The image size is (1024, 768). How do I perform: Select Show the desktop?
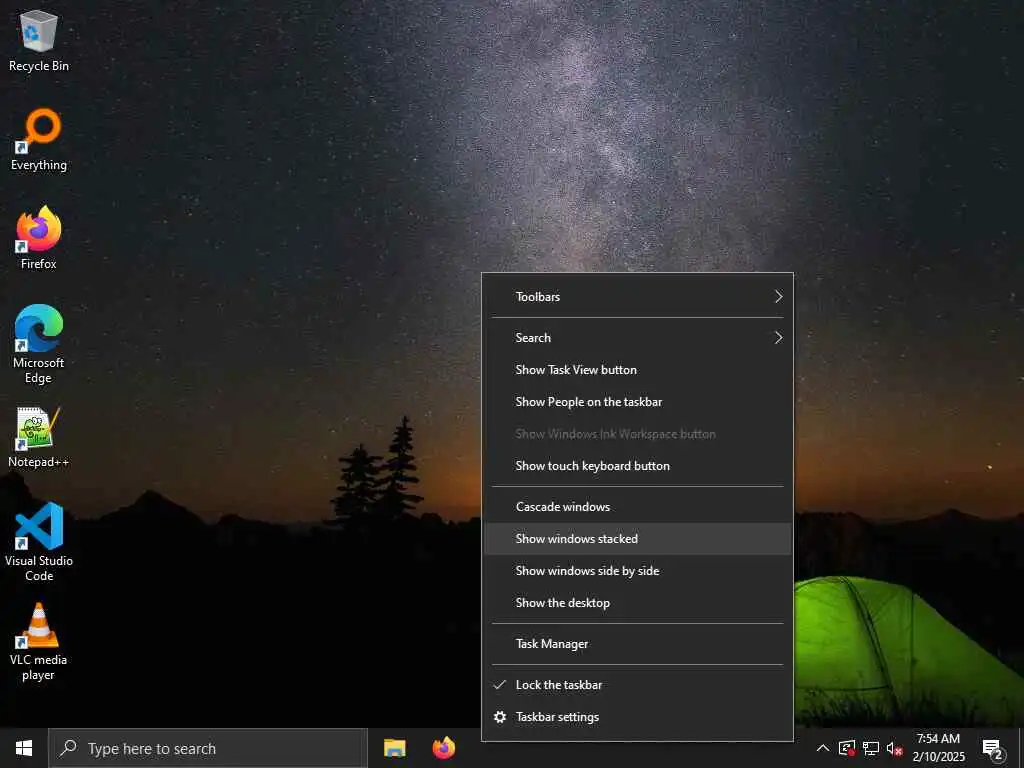point(637,603)
